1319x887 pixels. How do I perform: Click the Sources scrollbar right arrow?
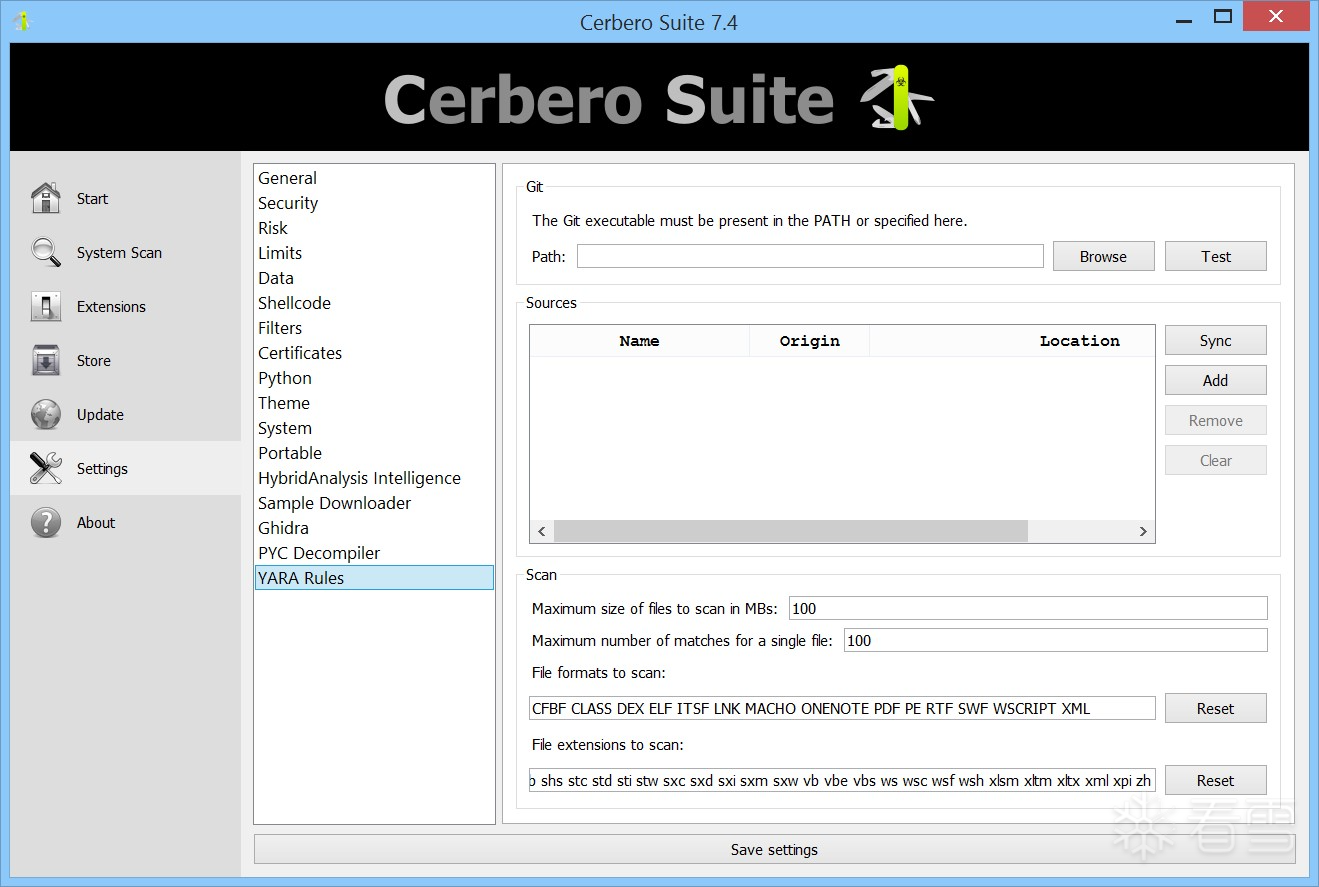(1143, 531)
